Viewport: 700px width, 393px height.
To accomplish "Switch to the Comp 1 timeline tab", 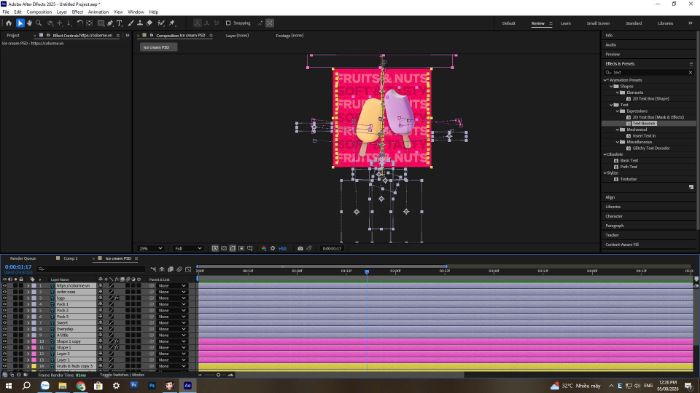I will point(70,259).
